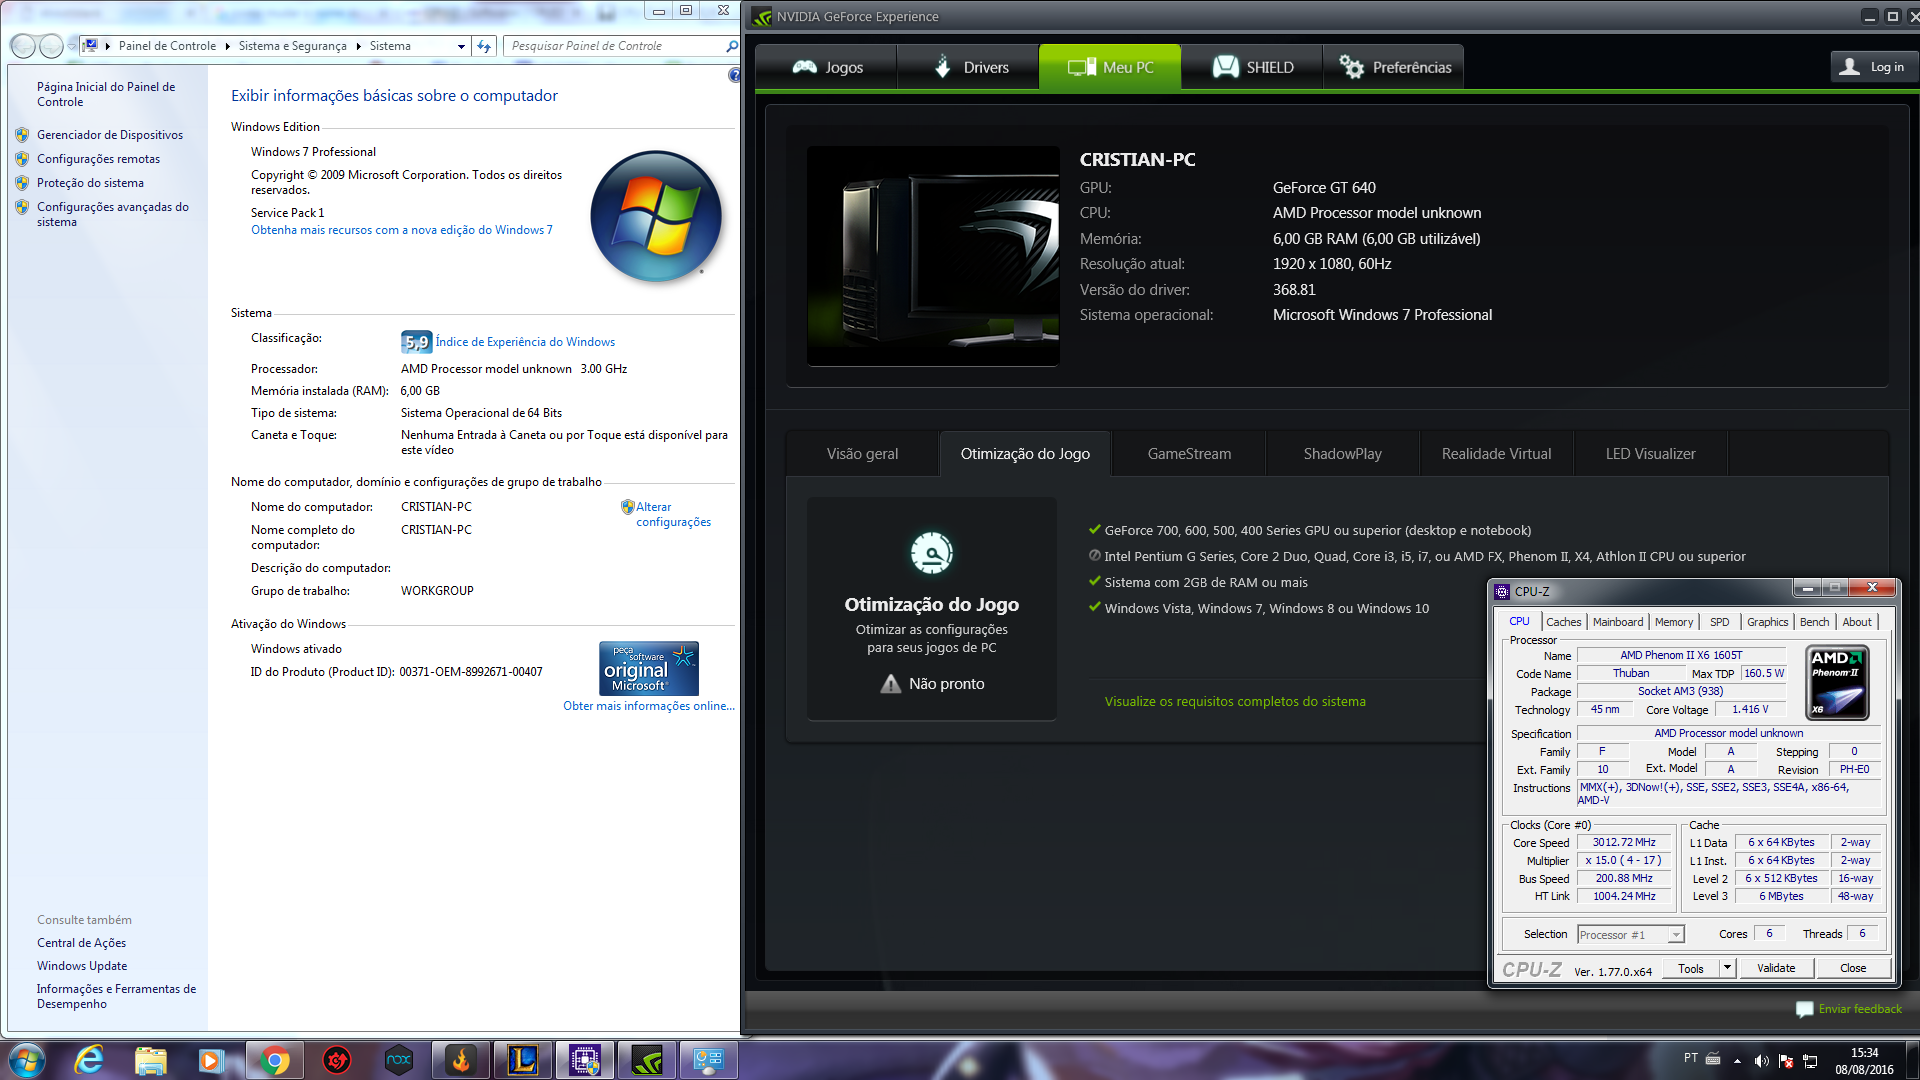Switch to the About tab in CPU-Z
This screenshot has width=1920, height=1080.
click(1857, 622)
